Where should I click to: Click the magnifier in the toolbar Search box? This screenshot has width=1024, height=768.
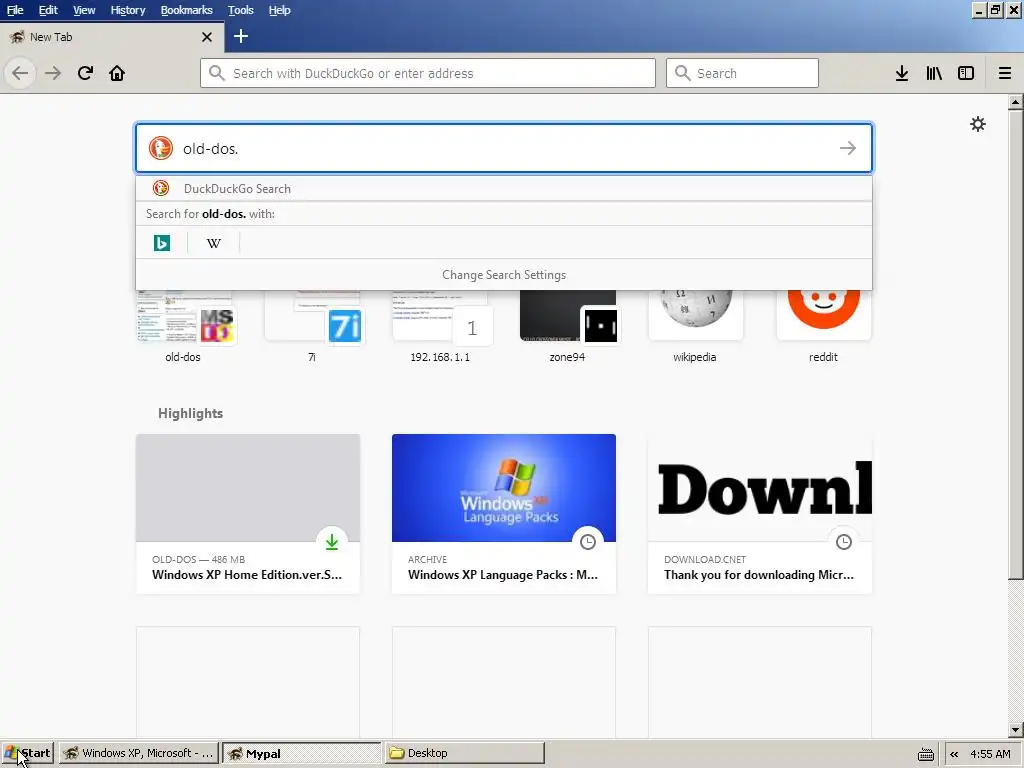pos(682,73)
